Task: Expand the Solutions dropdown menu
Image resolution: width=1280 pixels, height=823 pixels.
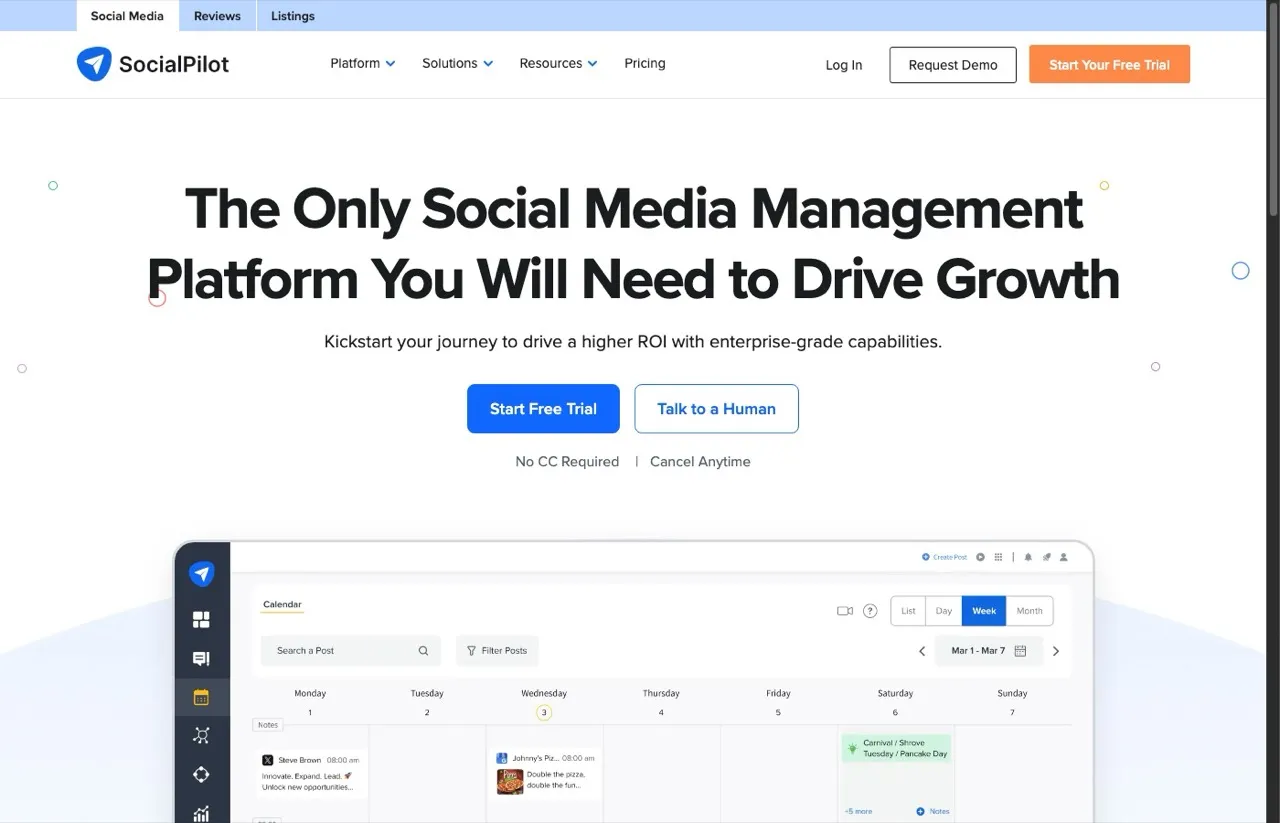Action: pyautogui.click(x=458, y=63)
